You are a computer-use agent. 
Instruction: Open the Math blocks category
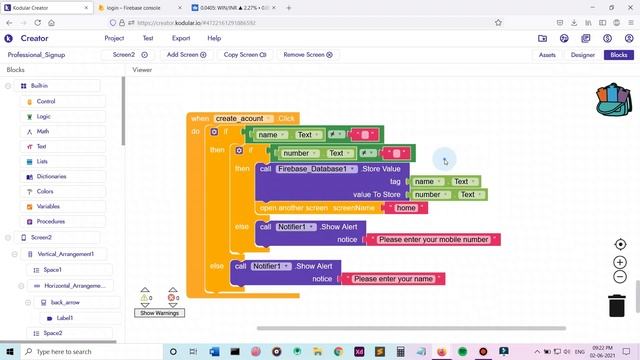pyautogui.click(x=42, y=131)
